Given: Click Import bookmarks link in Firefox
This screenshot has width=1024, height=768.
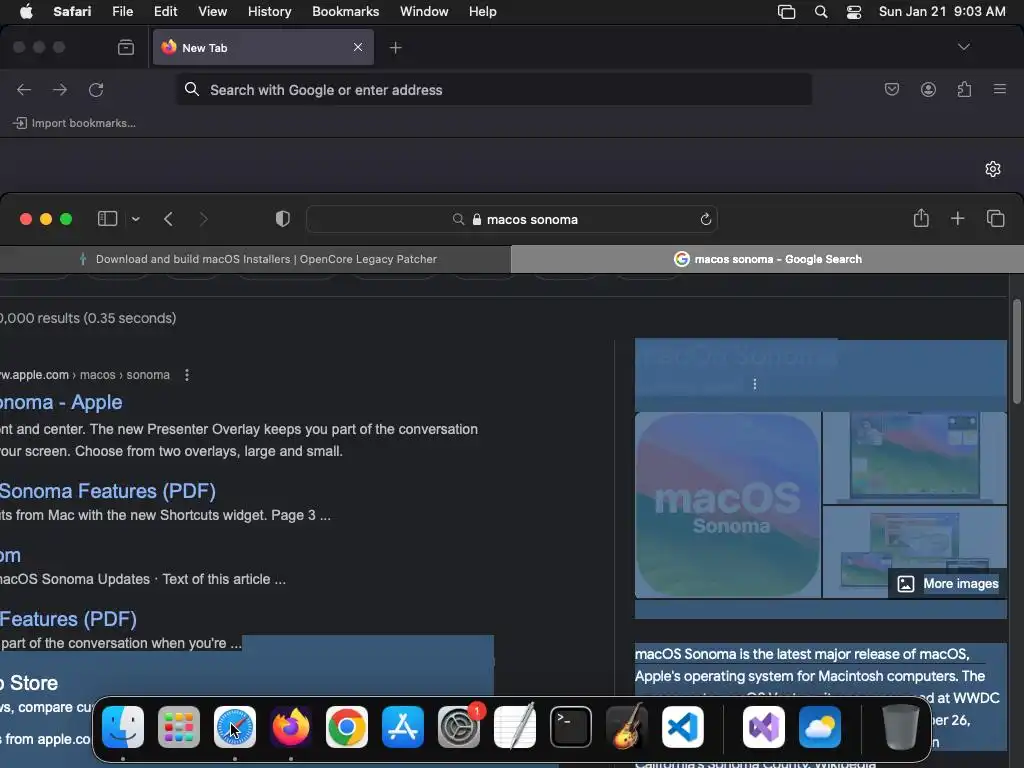Looking at the screenshot, I should (x=74, y=123).
